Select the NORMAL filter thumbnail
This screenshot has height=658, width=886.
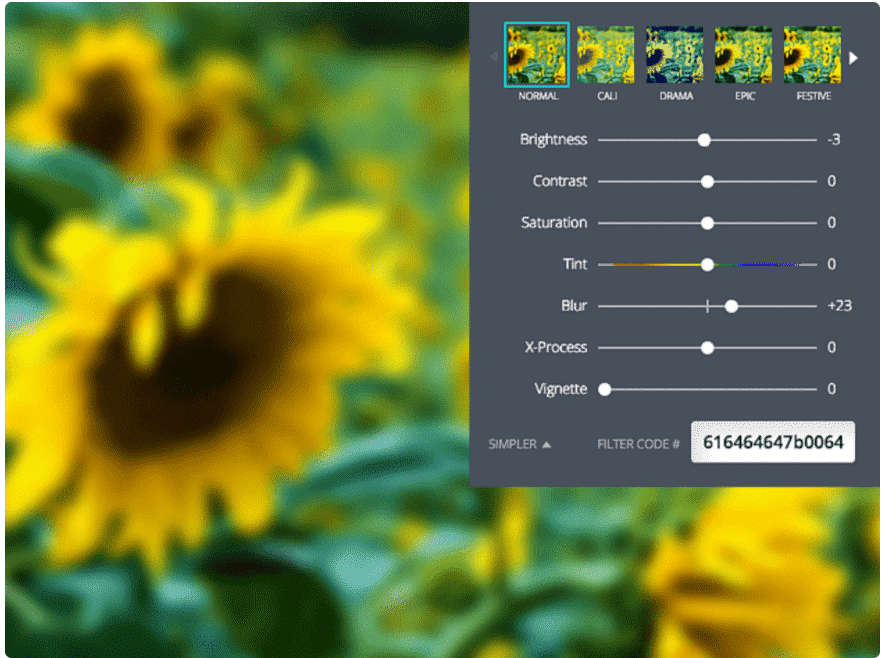[536, 55]
